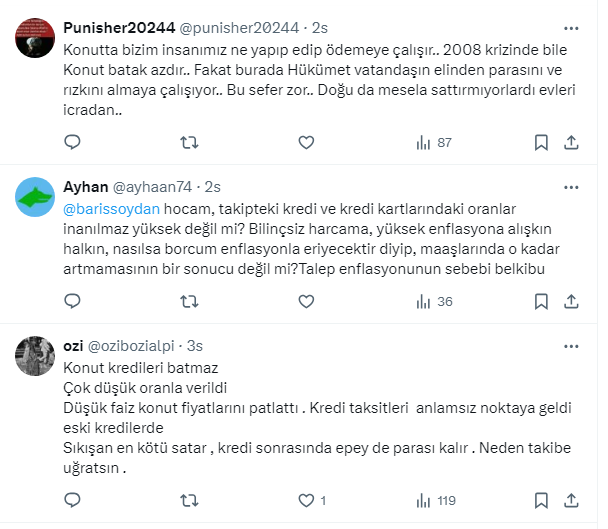Screen dimensions: 608x529
Task: Retweet ozi's tweet
Action: [x=188, y=499]
